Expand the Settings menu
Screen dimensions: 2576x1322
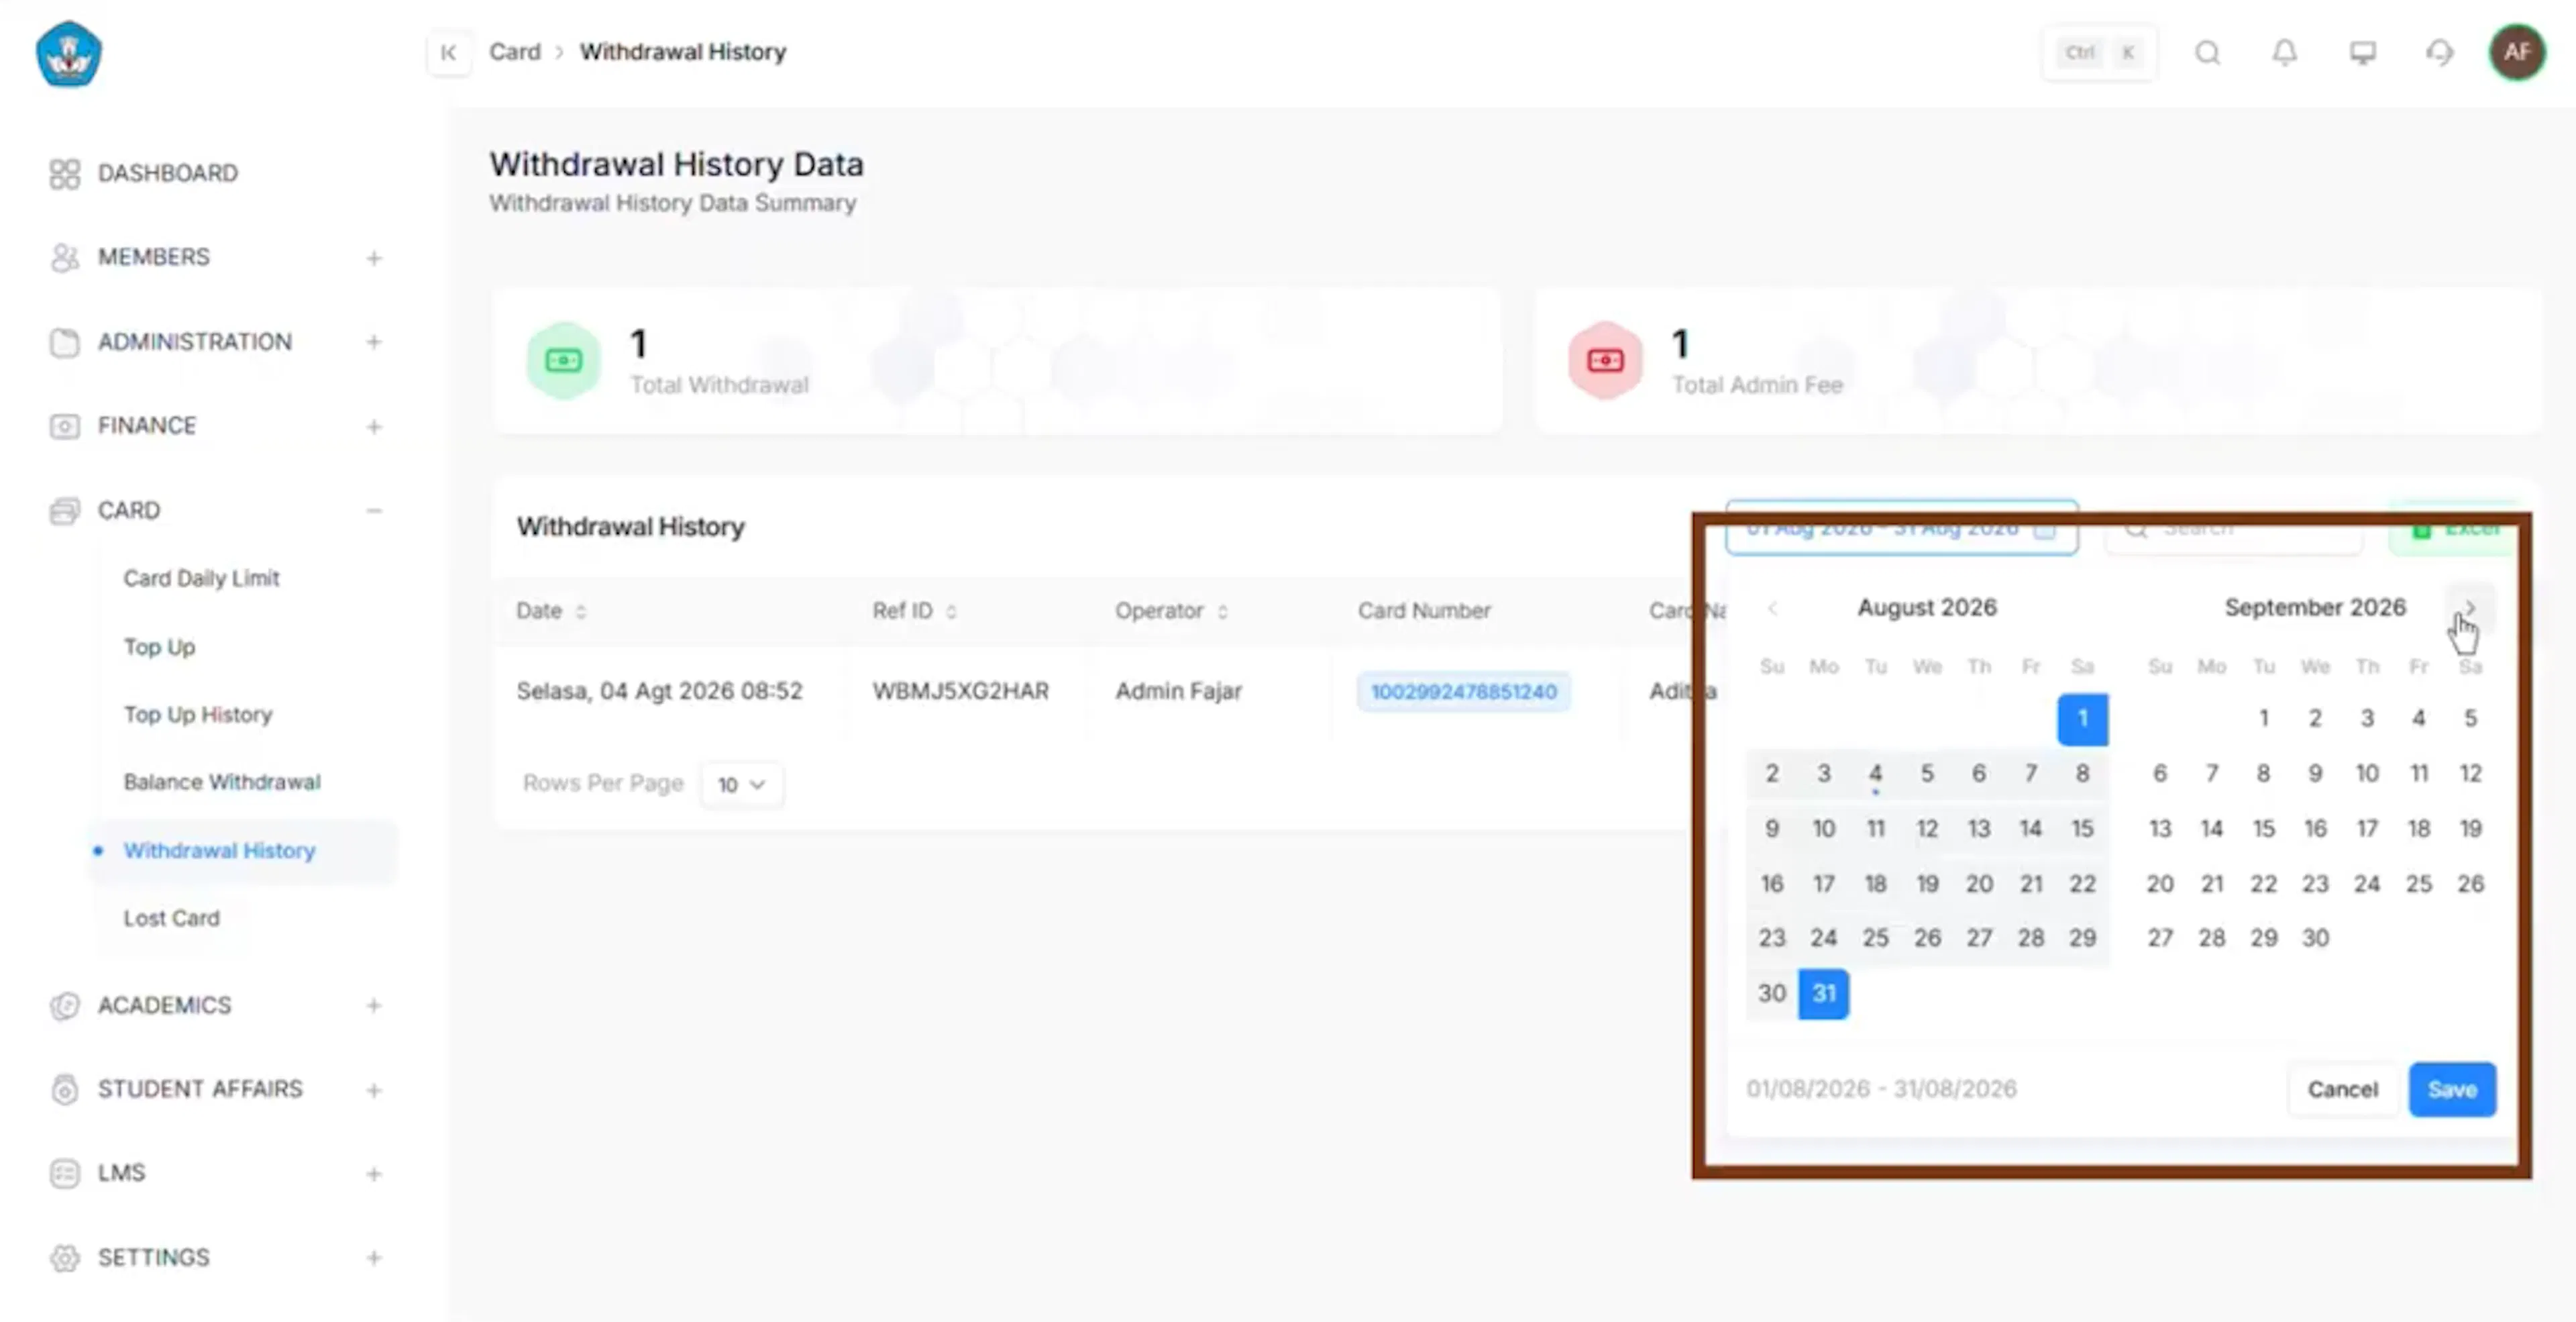point(374,1258)
